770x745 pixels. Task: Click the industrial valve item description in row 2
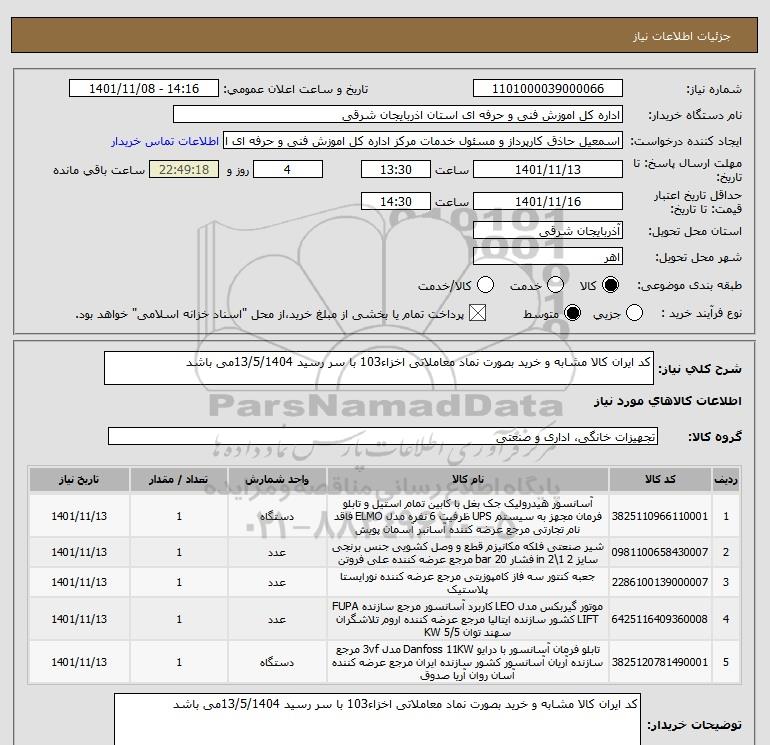(468, 552)
